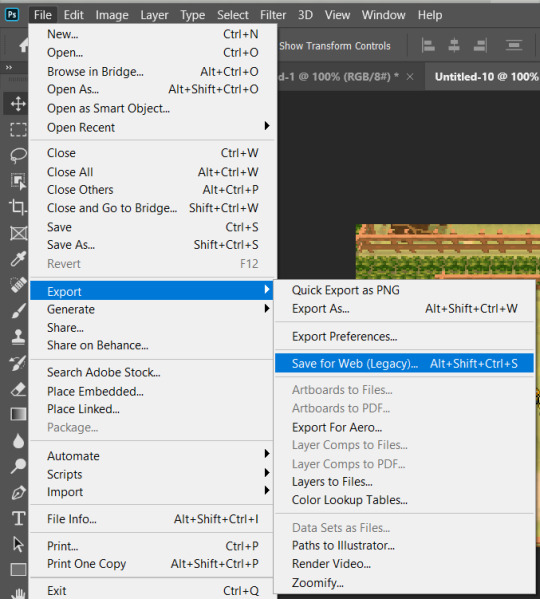This screenshot has height=599, width=540.
Task: Select the Object Selection tool
Action: 18,181
